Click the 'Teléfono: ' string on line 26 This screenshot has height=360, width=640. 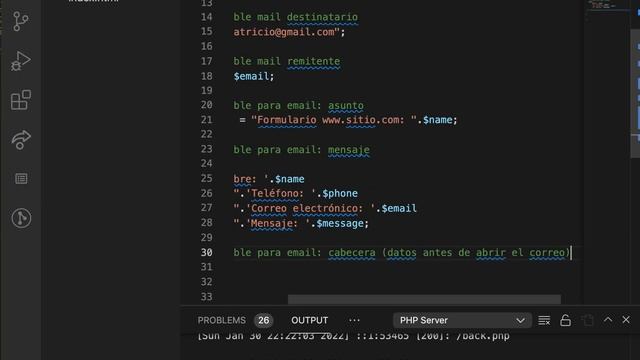tap(281, 193)
